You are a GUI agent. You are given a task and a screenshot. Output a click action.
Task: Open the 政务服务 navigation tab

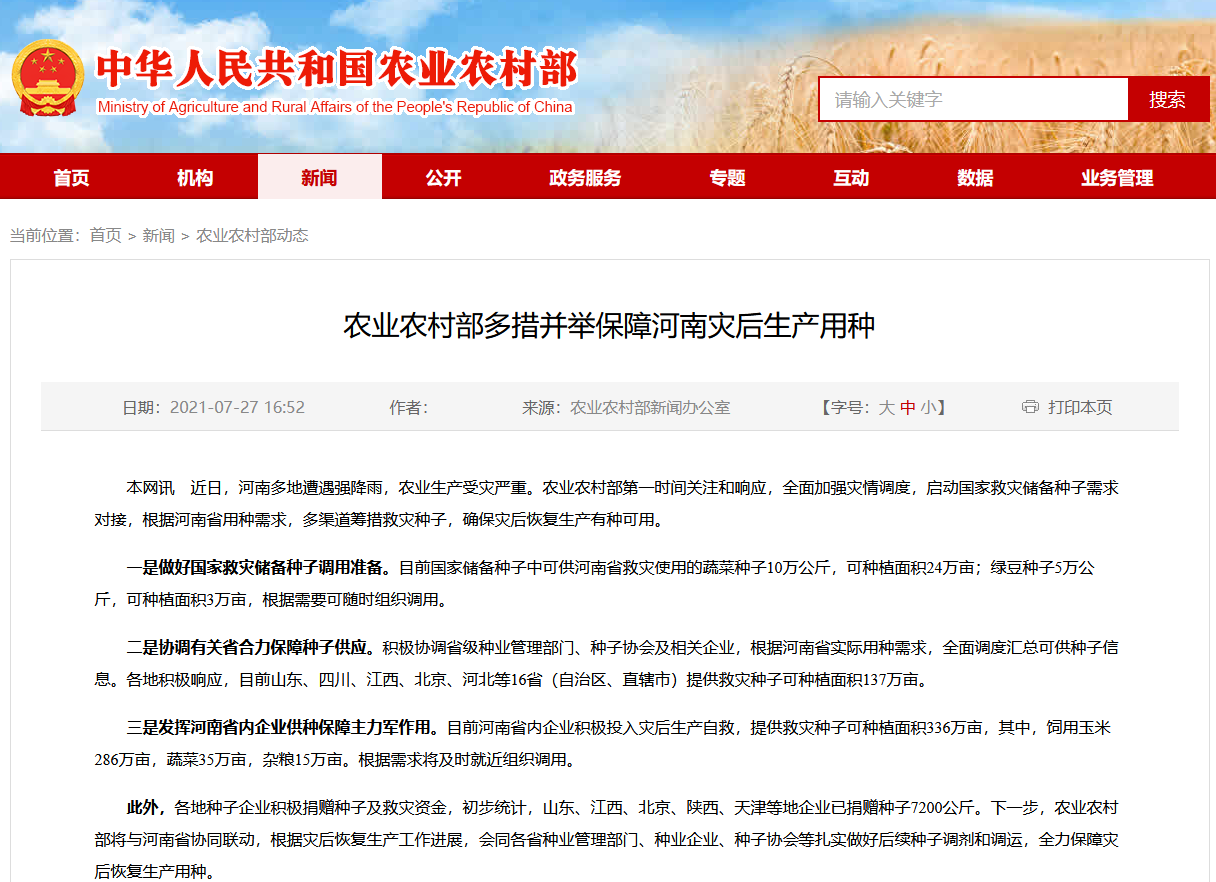[585, 177]
